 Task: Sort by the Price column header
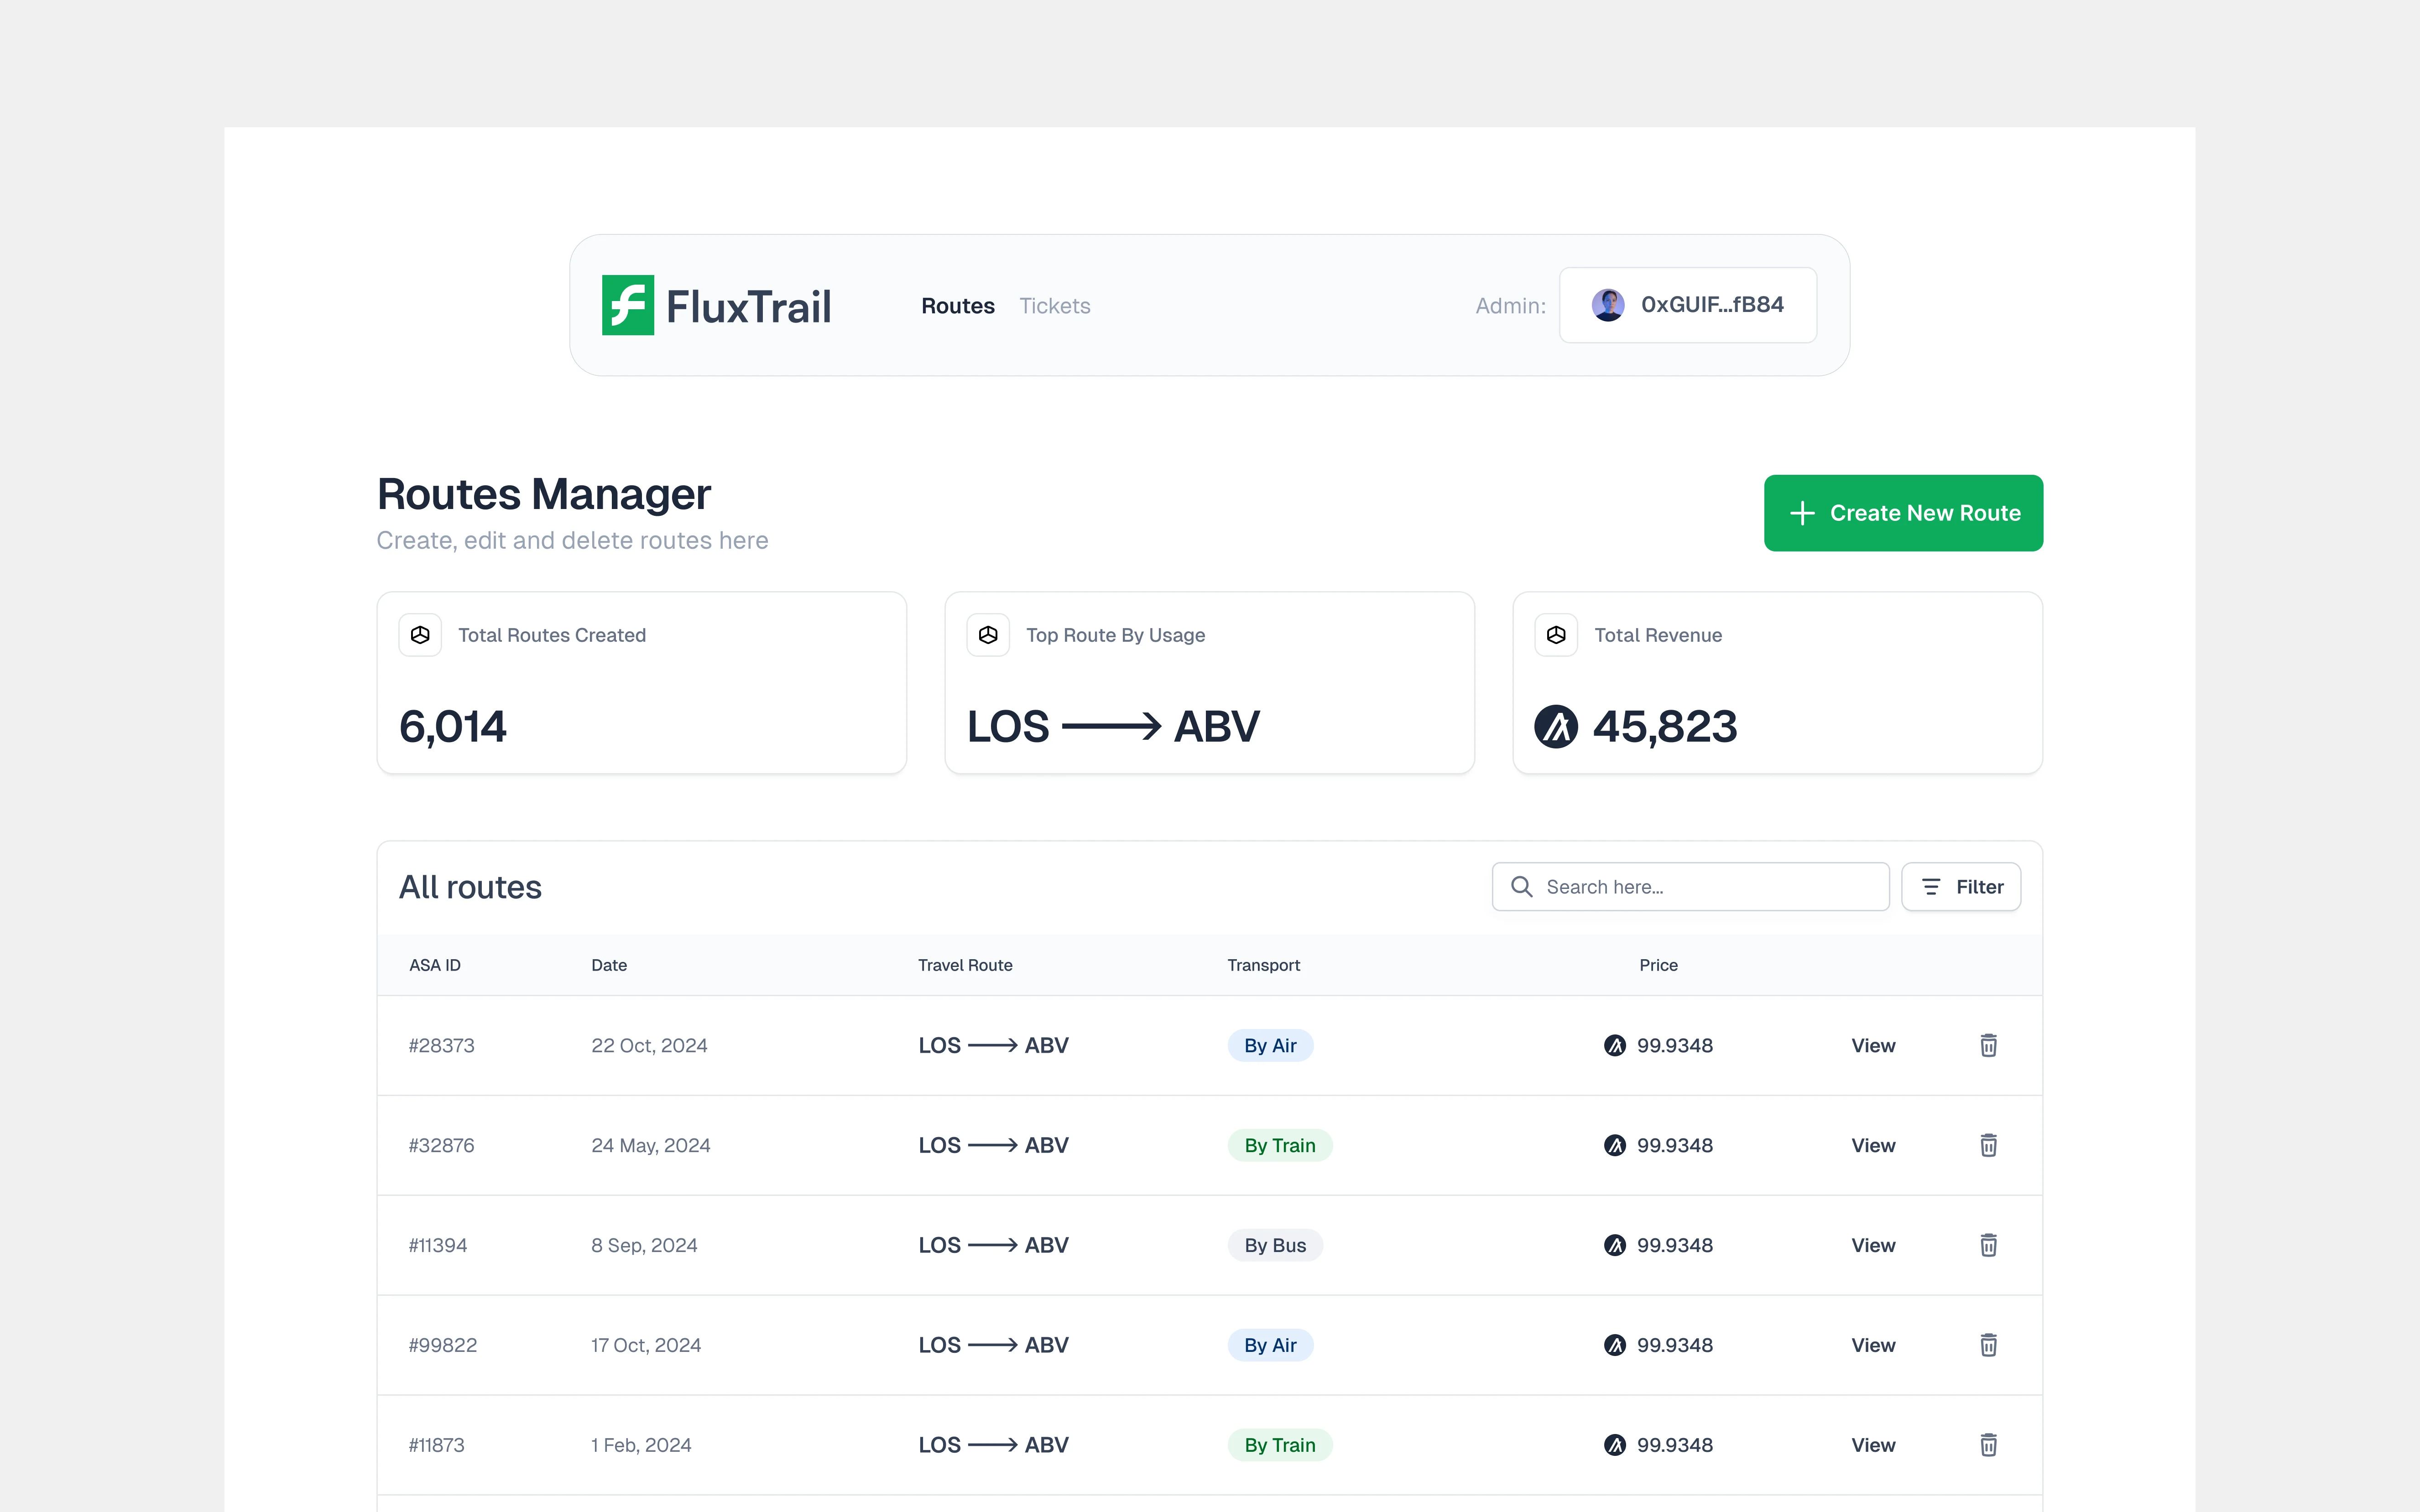pos(1658,965)
